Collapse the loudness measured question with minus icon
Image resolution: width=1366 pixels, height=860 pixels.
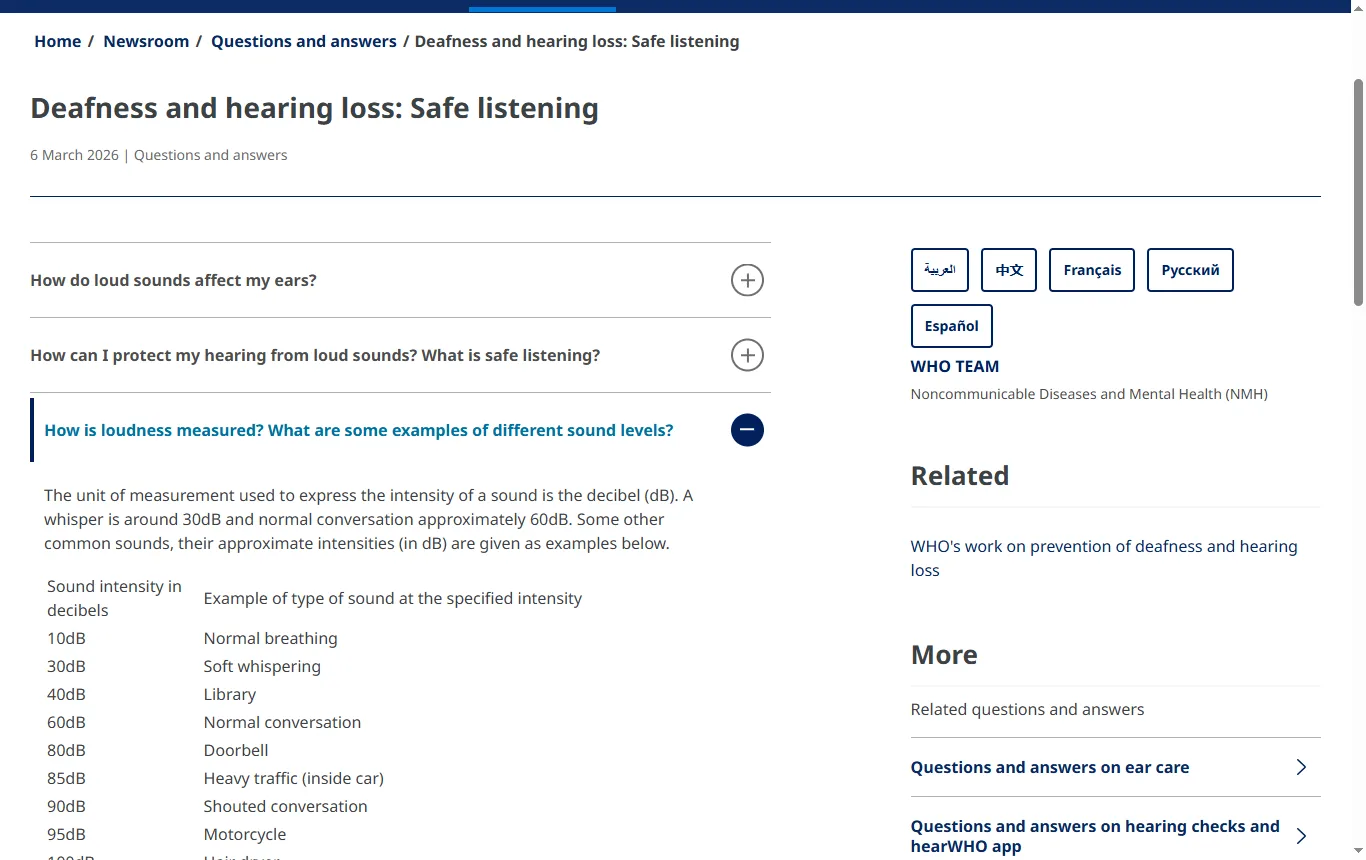(747, 430)
